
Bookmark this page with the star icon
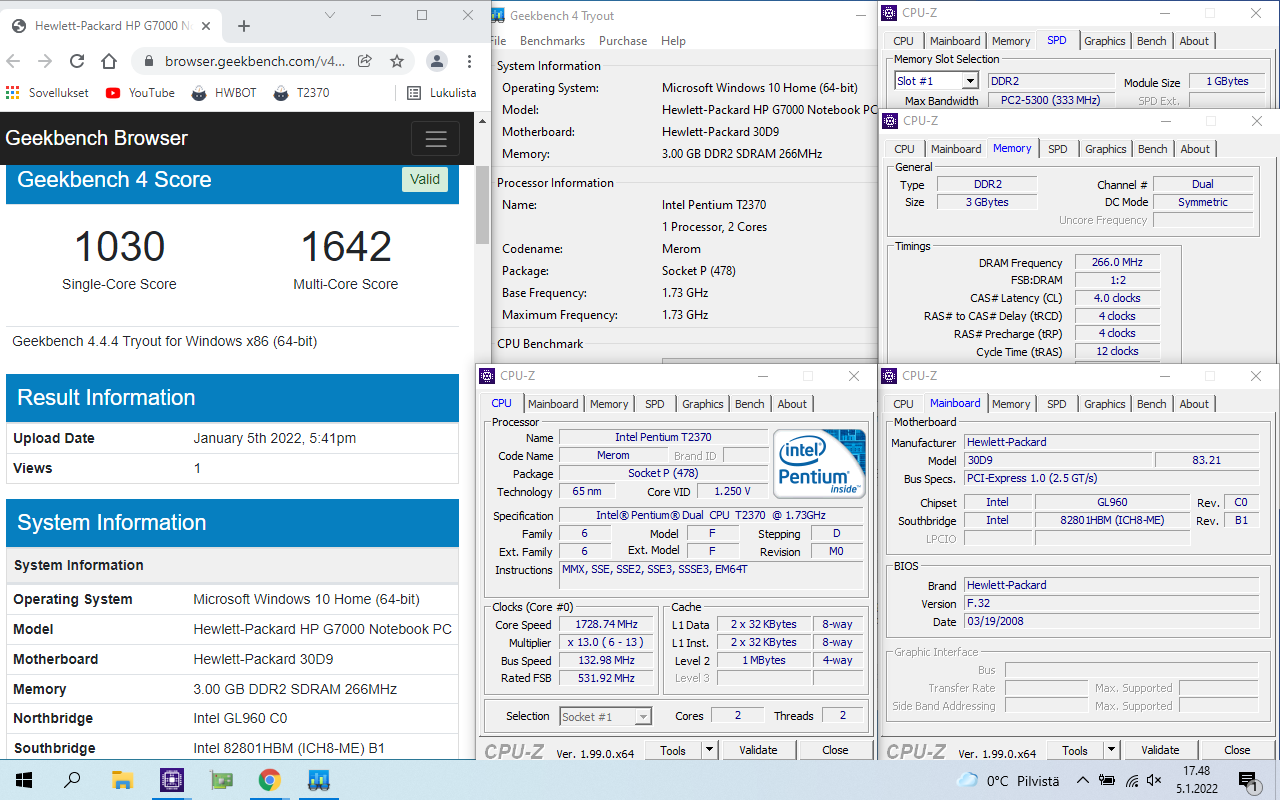coord(396,61)
